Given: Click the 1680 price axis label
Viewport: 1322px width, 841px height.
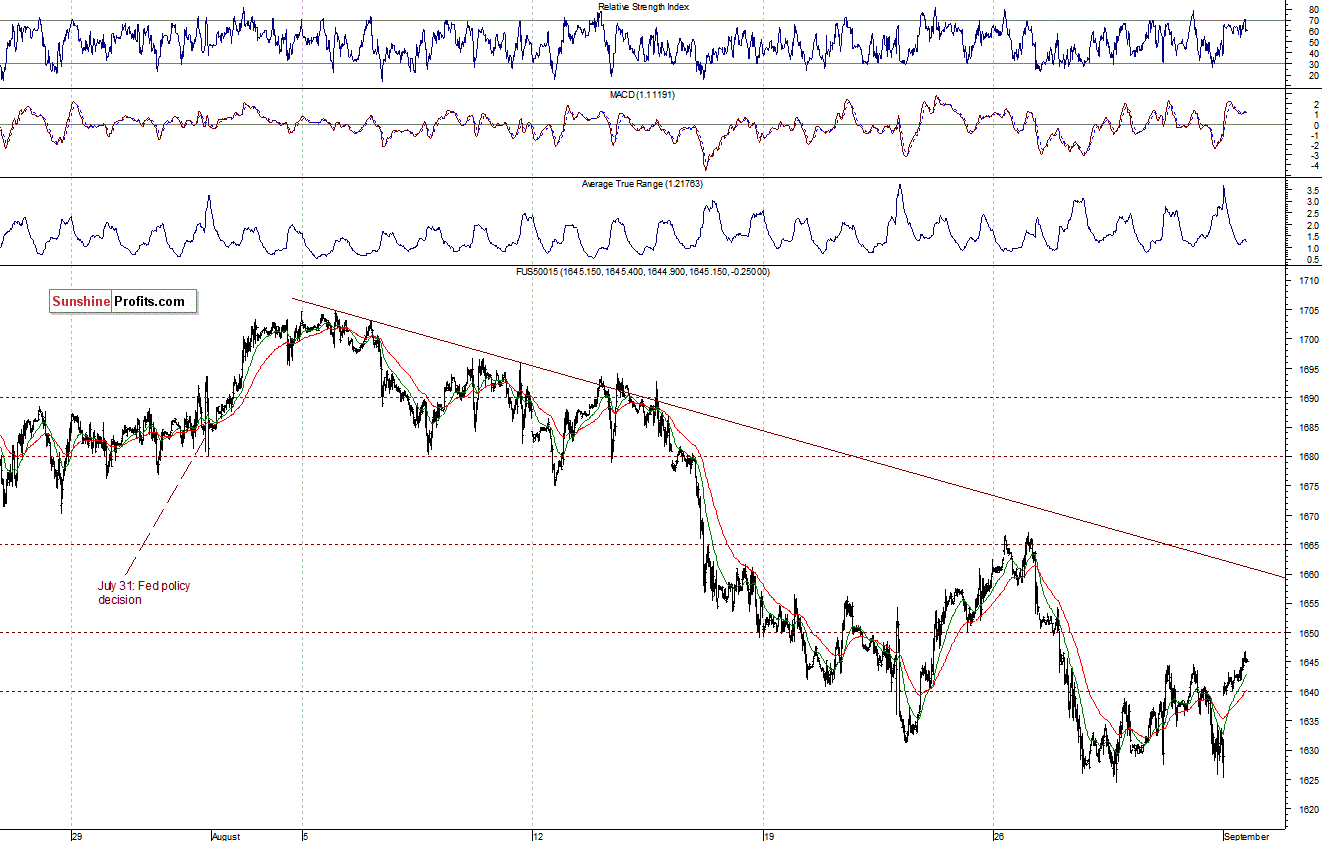Looking at the screenshot, I should pos(1308,458).
